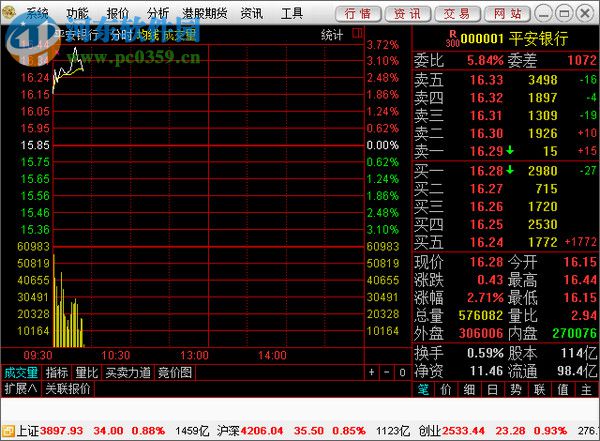Click the 卖一 price 16.29
This screenshot has height=441, width=600.
click(486, 152)
